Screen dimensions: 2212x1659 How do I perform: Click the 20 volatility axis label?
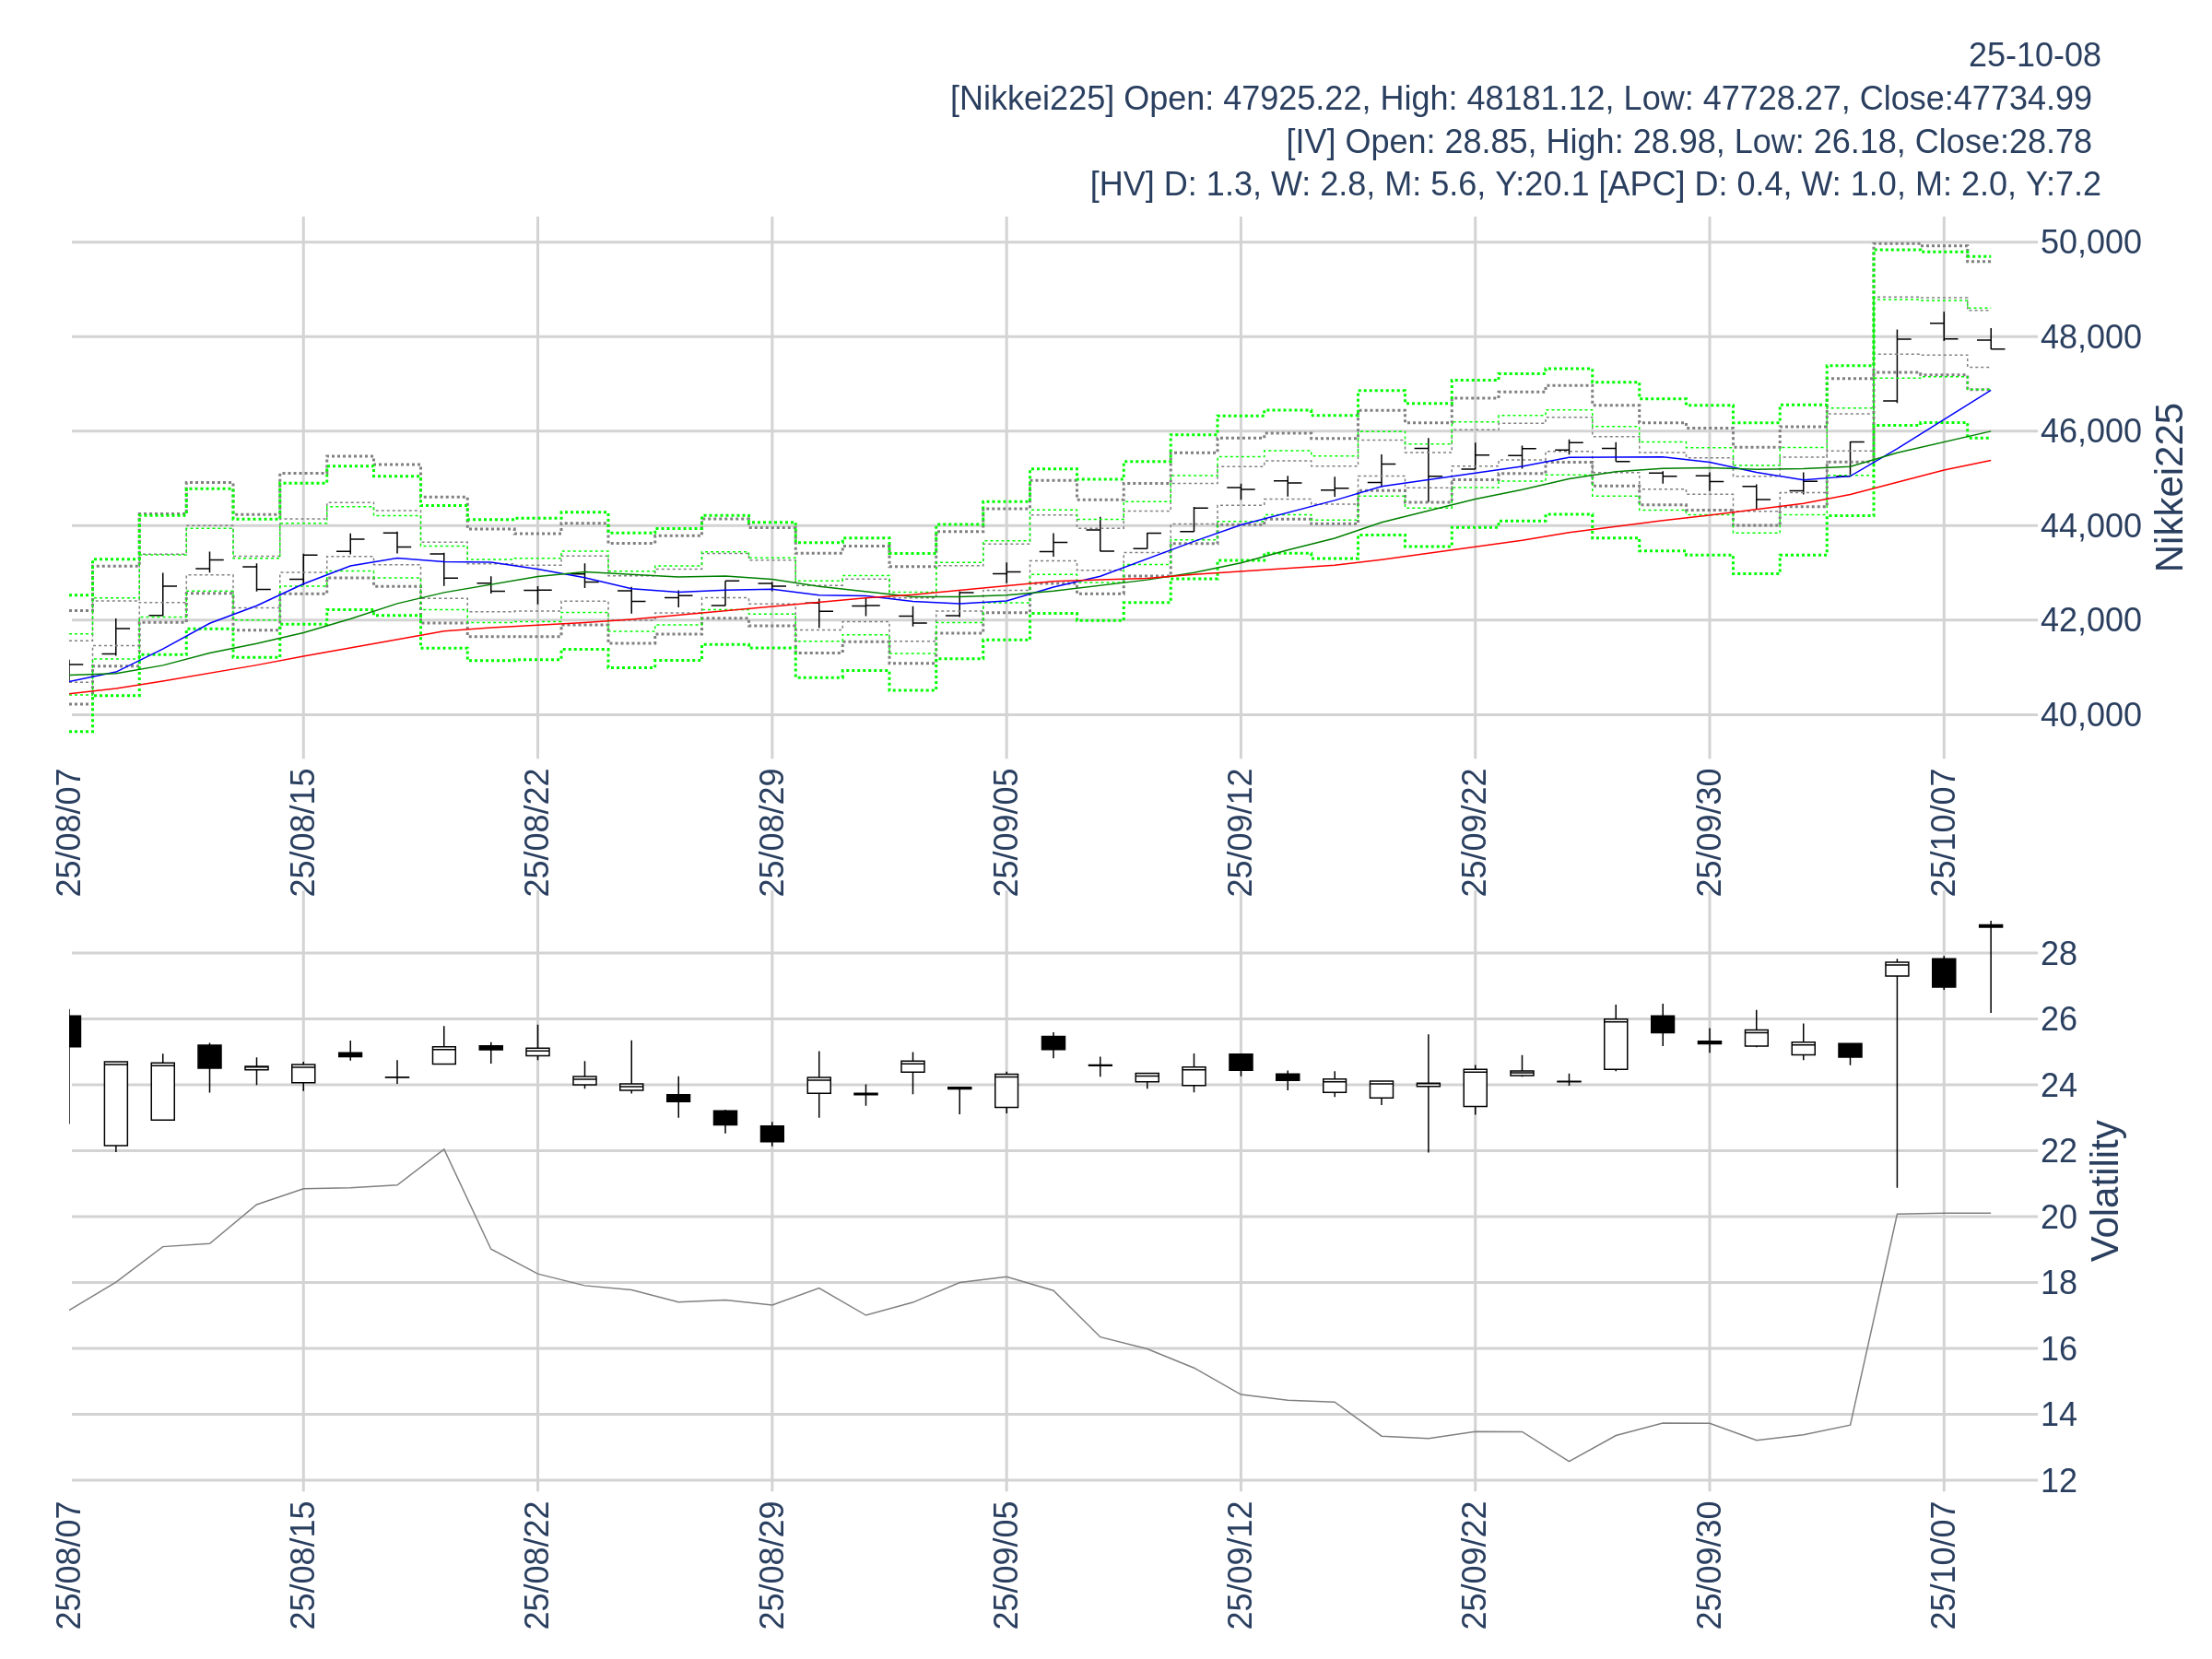click(x=2058, y=1217)
